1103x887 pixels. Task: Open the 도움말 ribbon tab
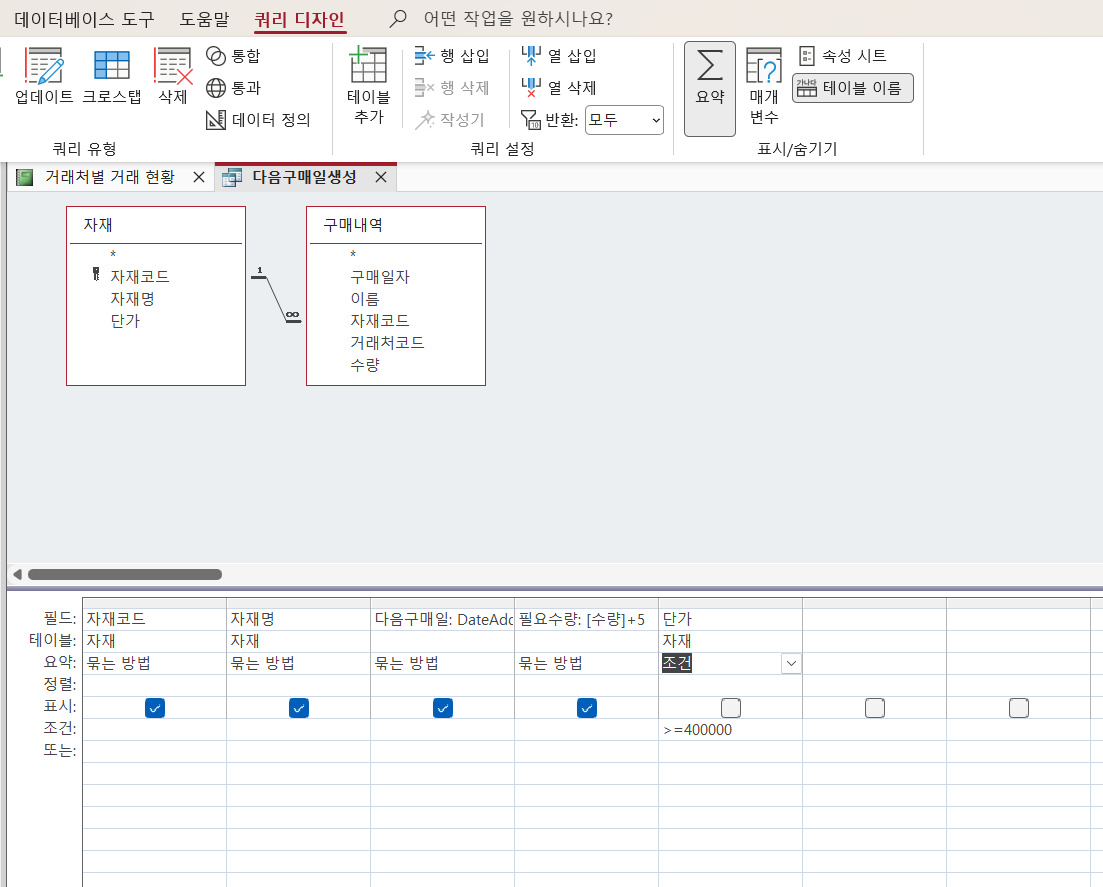click(x=204, y=18)
